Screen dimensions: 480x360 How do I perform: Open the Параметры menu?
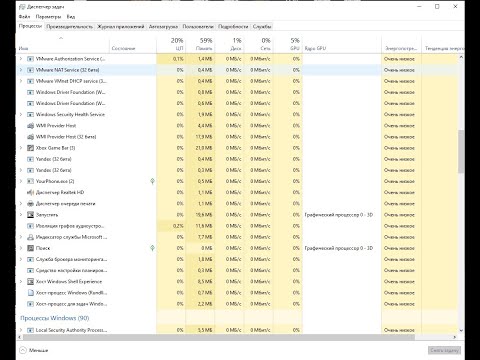tap(48, 16)
